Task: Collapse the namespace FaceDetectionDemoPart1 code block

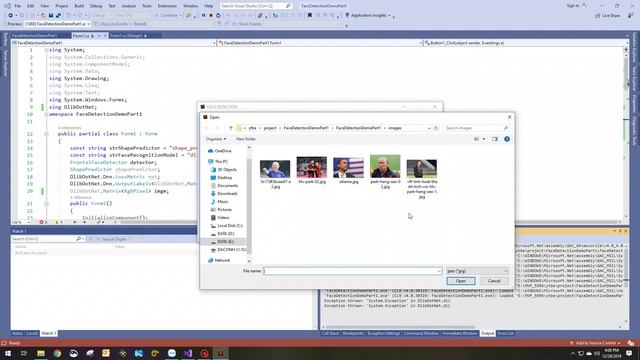Action: tap(46, 114)
